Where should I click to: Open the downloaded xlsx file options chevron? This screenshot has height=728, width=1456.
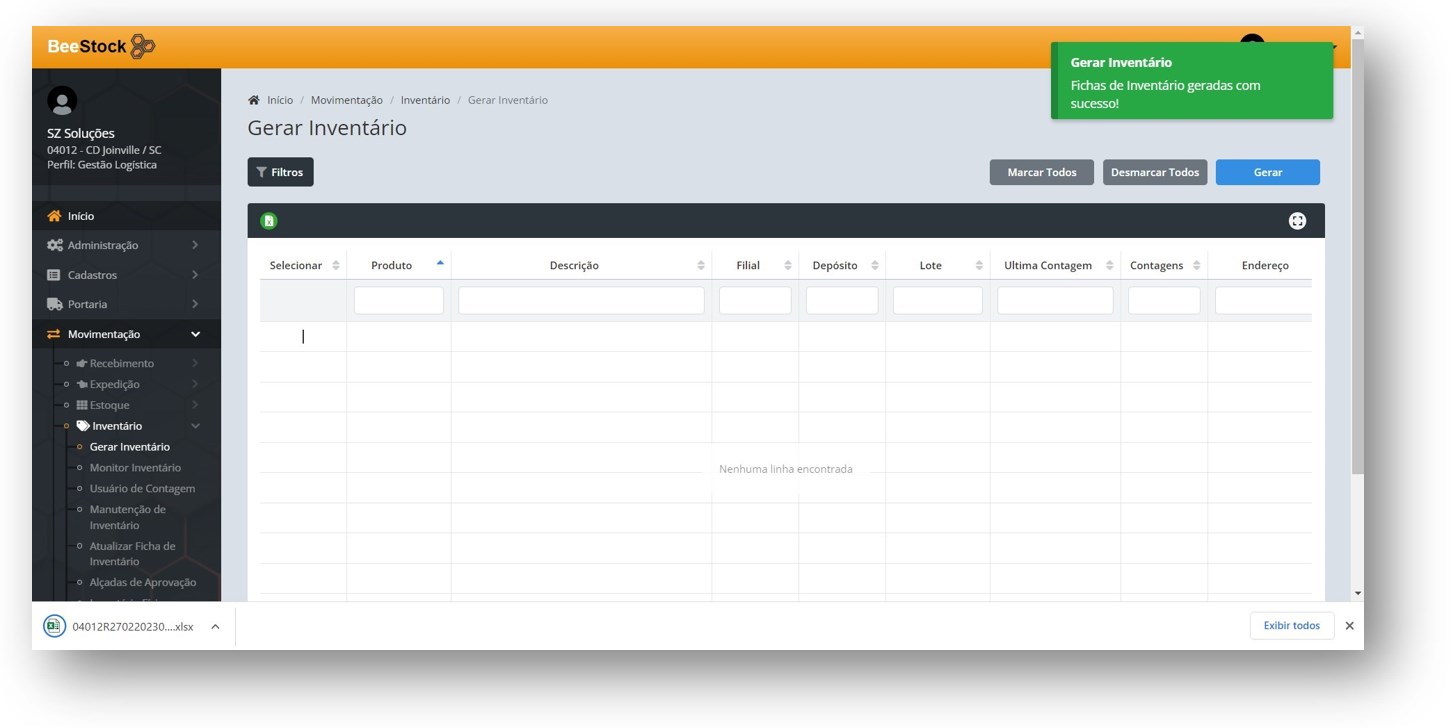coord(215,627)
